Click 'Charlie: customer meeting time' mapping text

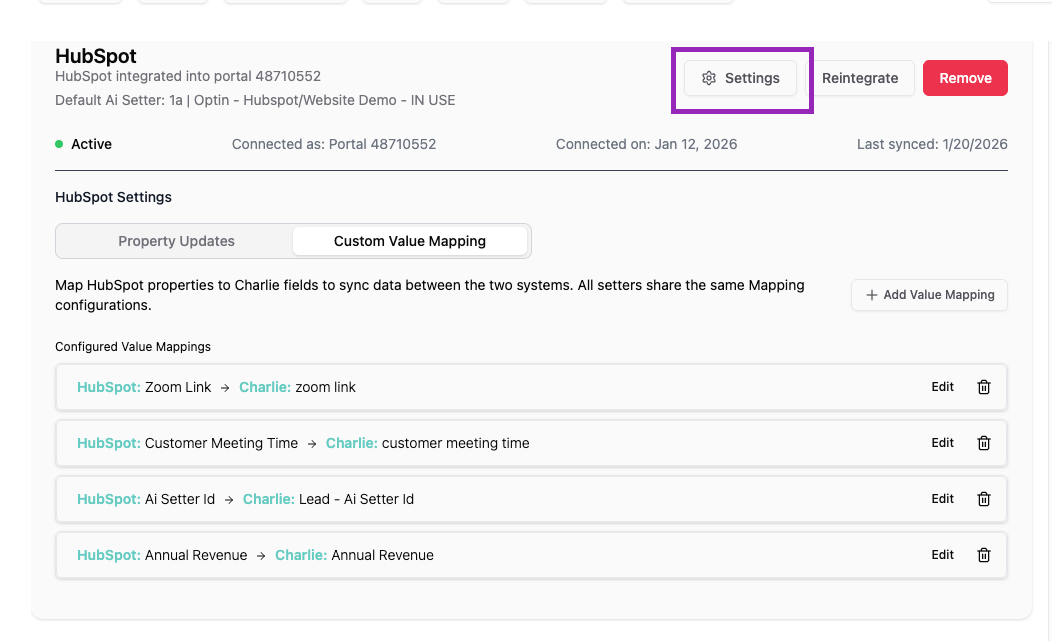pos(427,443)
